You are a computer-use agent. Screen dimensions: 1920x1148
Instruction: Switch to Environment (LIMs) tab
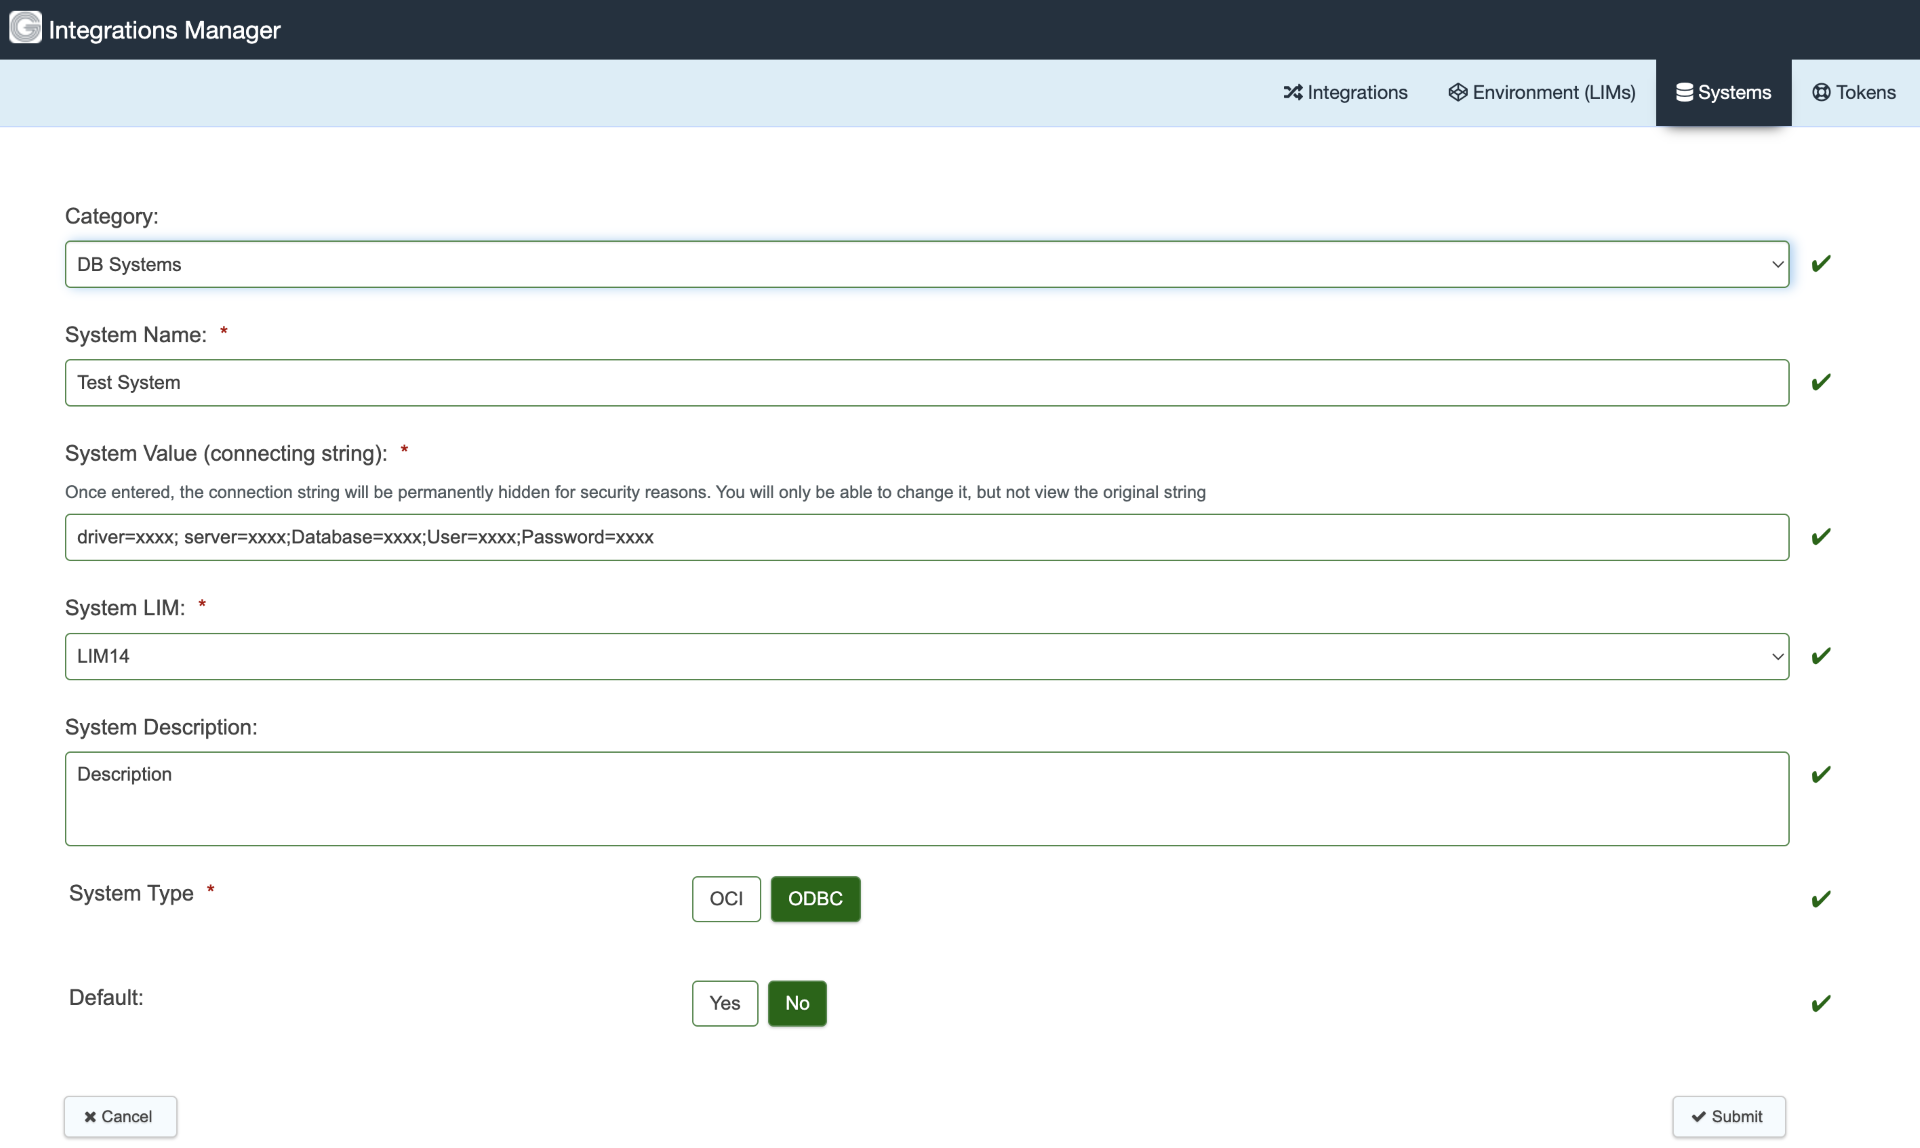[x=1542, y=92]
